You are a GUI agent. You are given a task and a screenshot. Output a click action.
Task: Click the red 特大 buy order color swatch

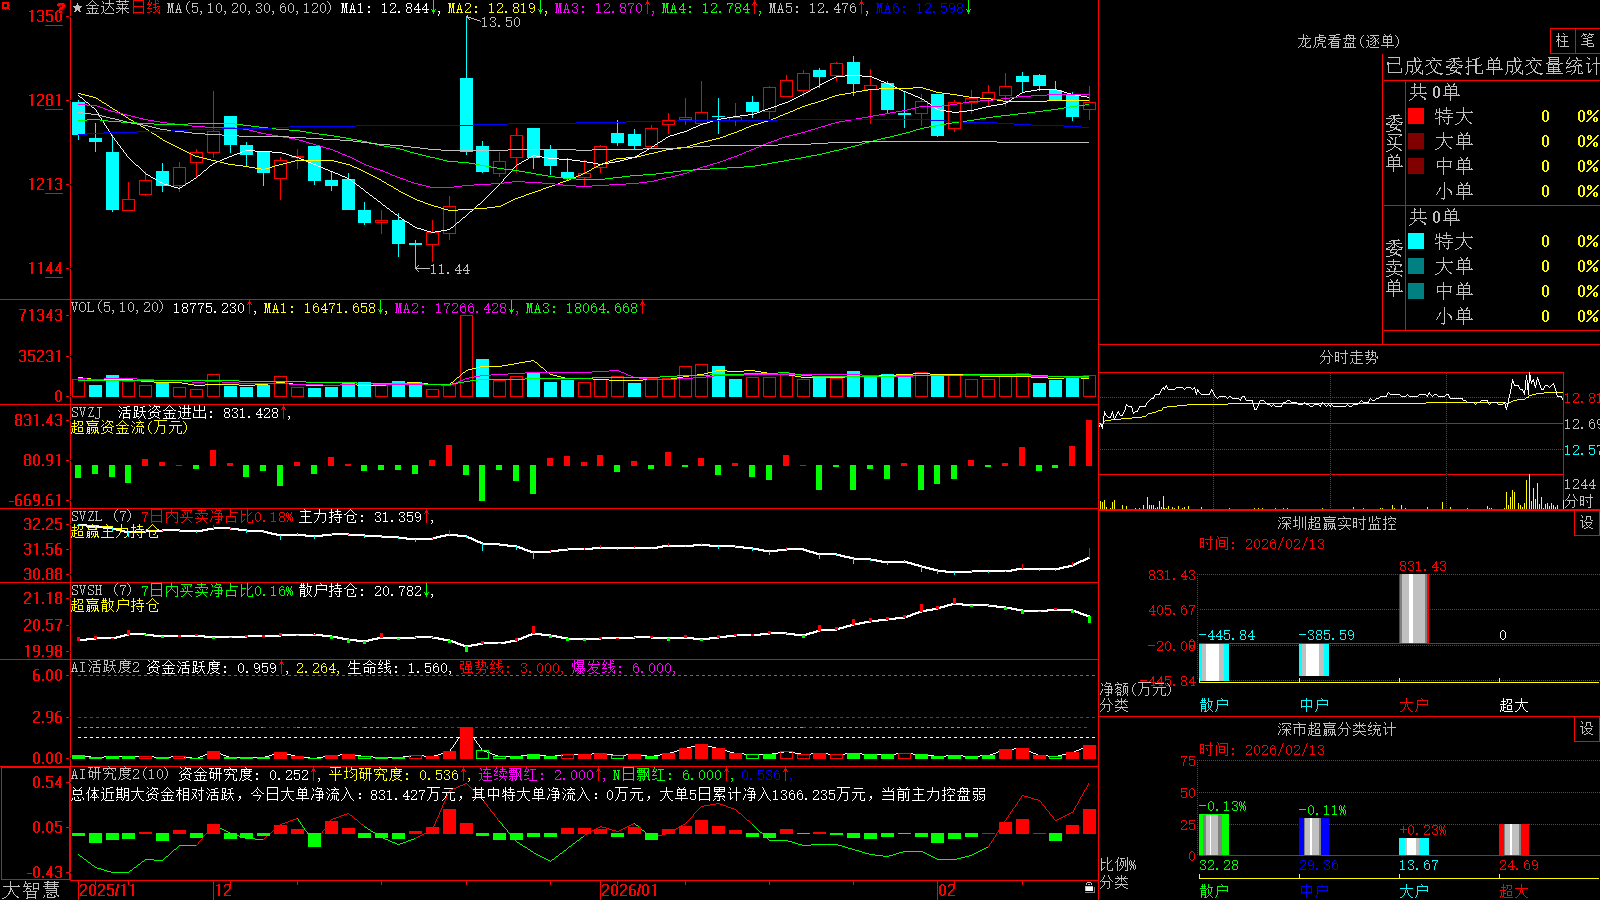[1416, 116]
